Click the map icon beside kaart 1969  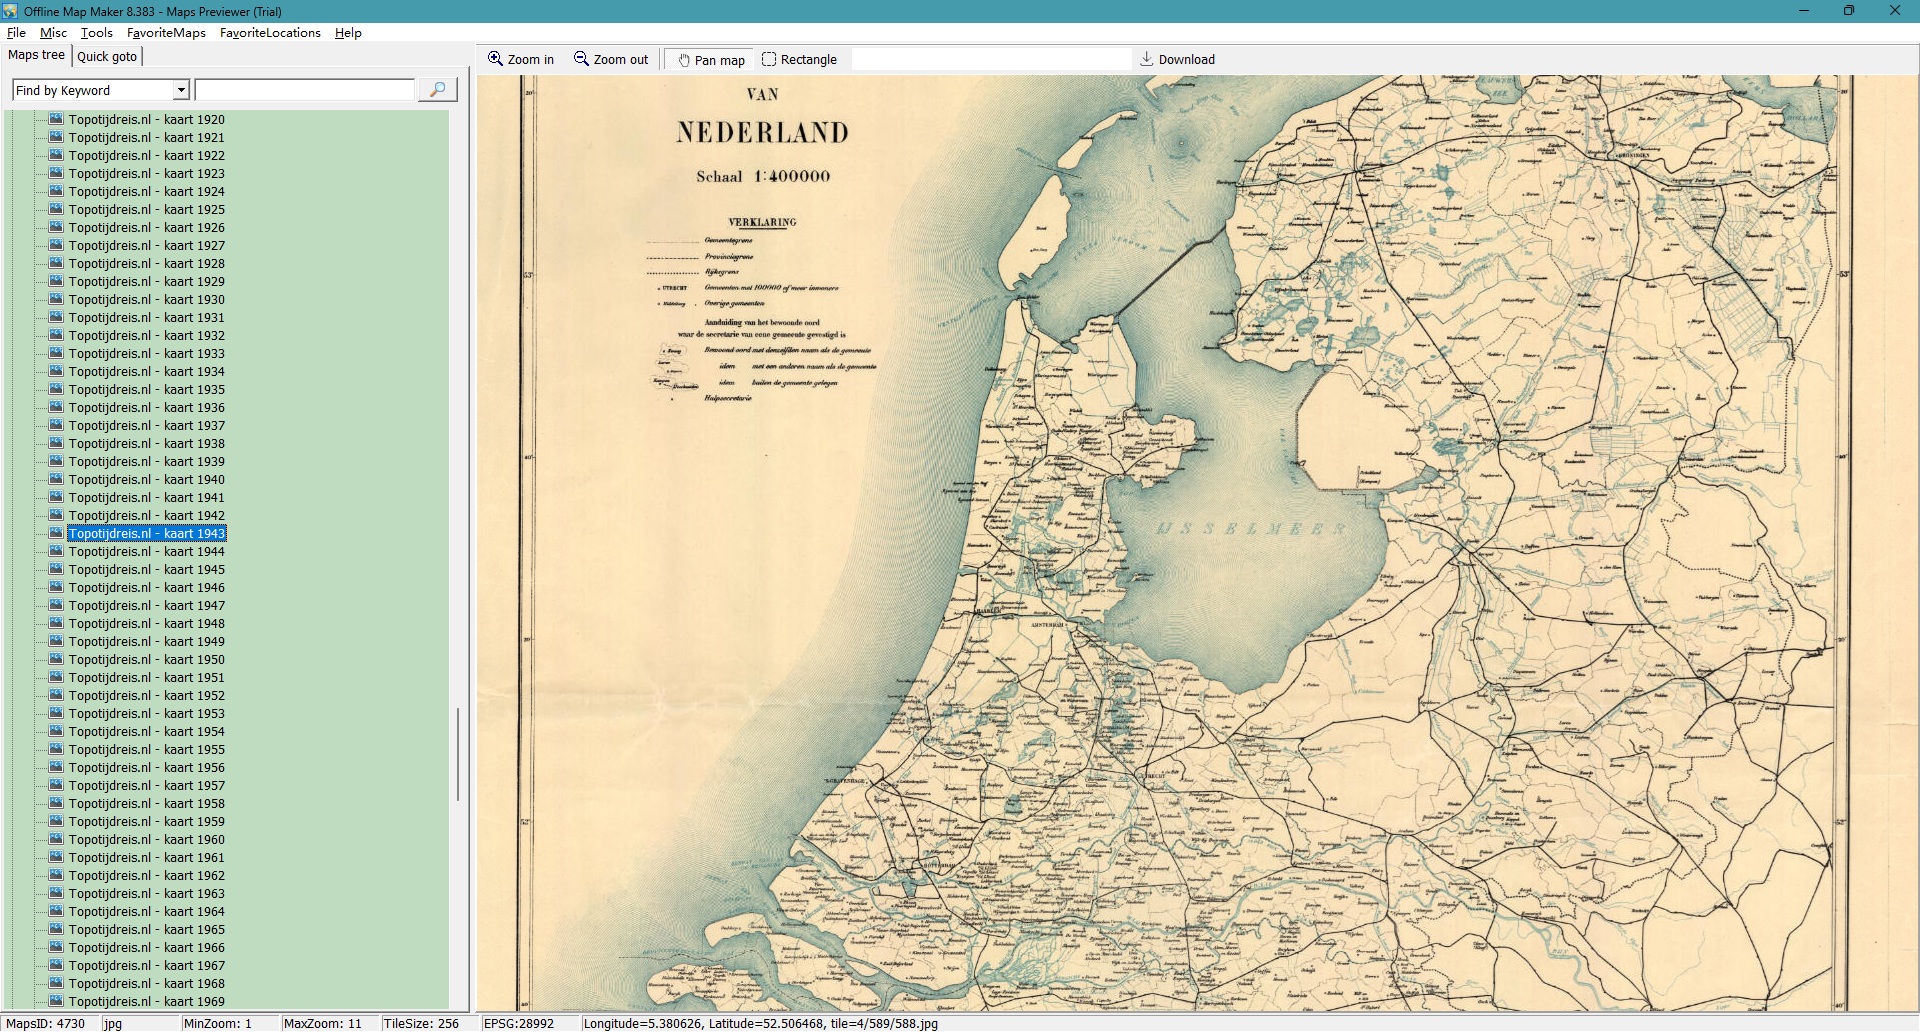(x=57, y=1001)
